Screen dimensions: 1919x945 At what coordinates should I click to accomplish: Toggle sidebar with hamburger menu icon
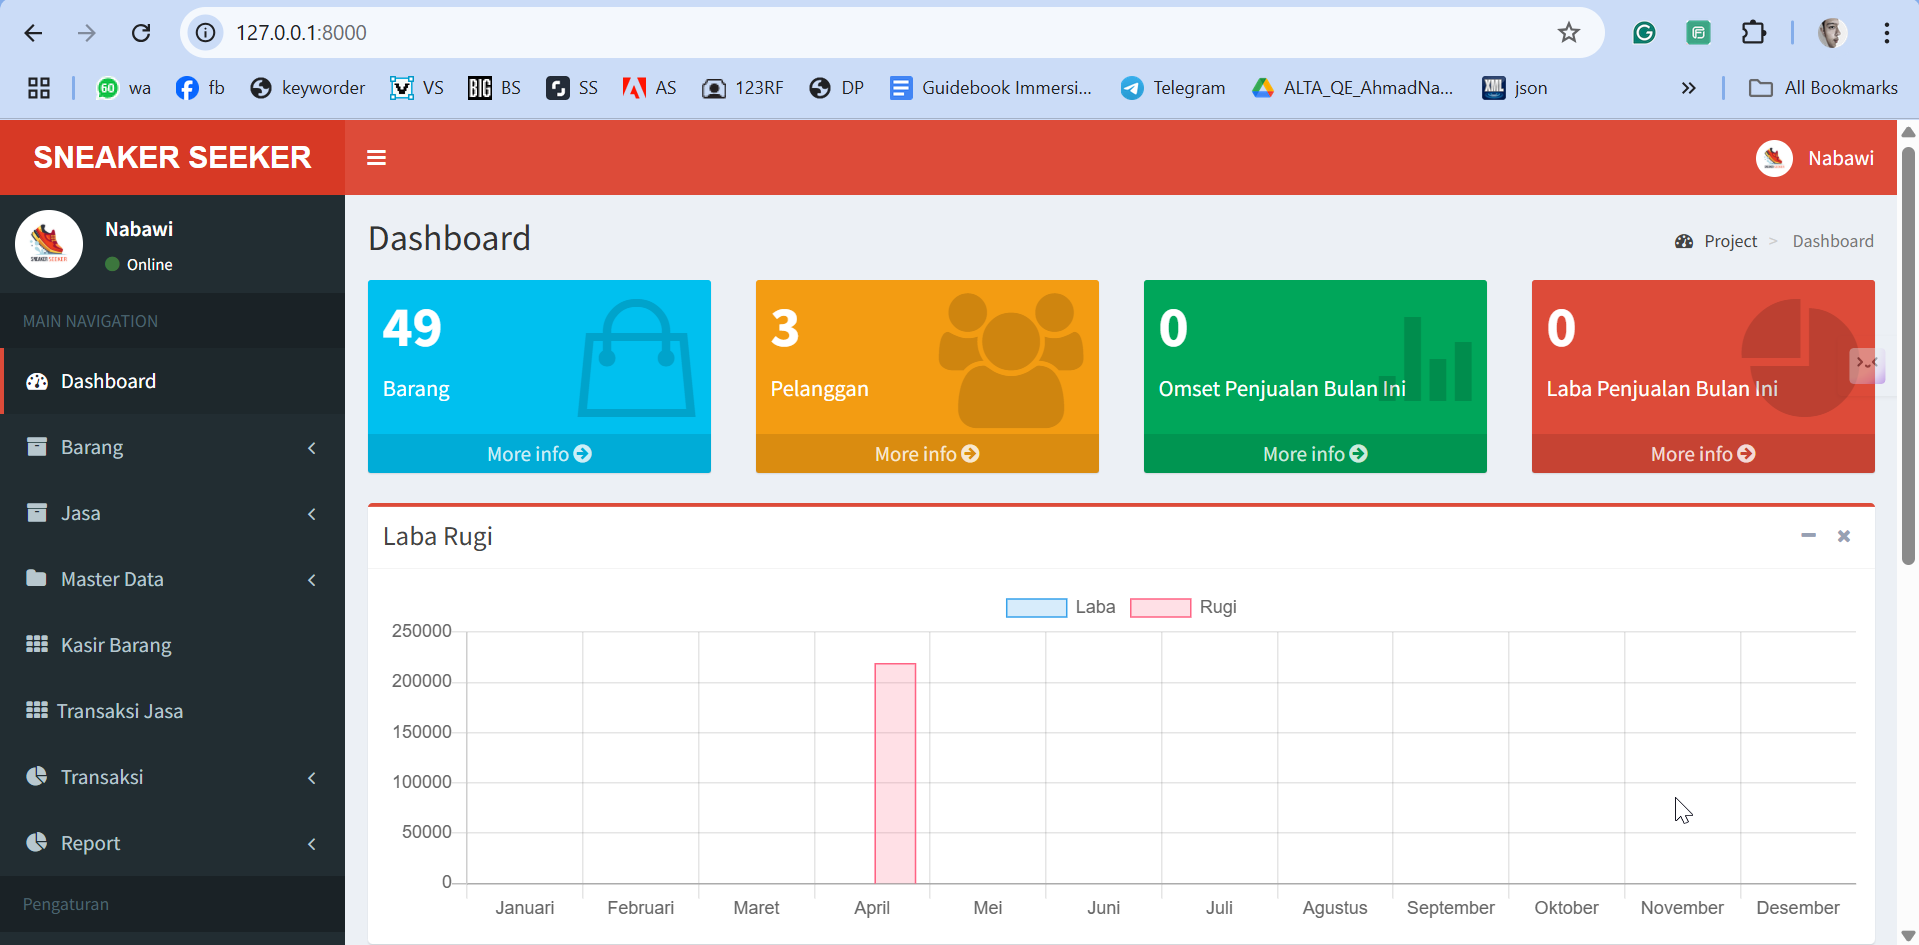point(376,158)
